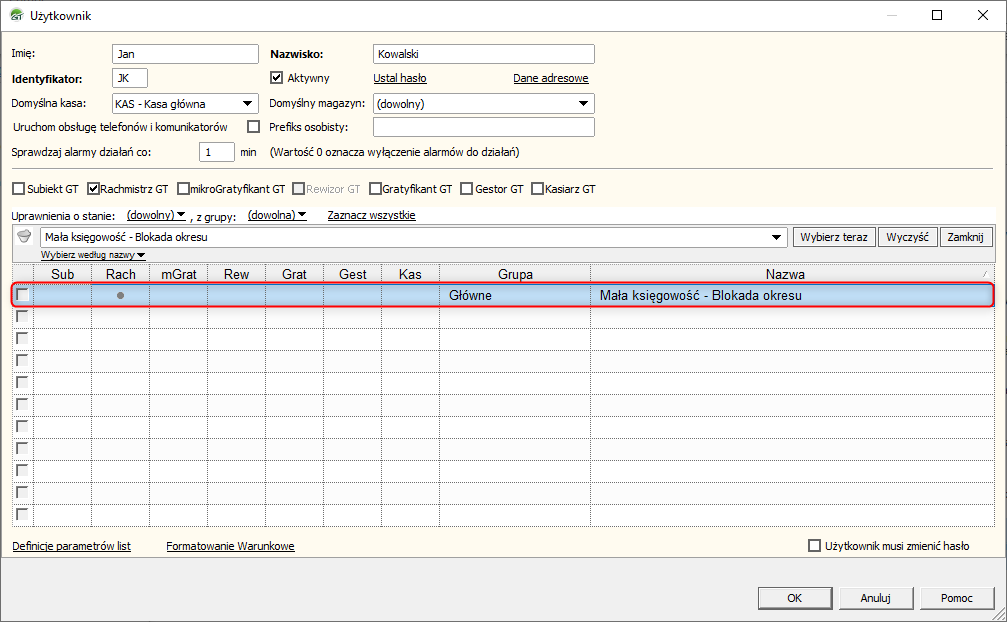
Task: Sort by the Grat column header
Action: click(x=294, y=274)
